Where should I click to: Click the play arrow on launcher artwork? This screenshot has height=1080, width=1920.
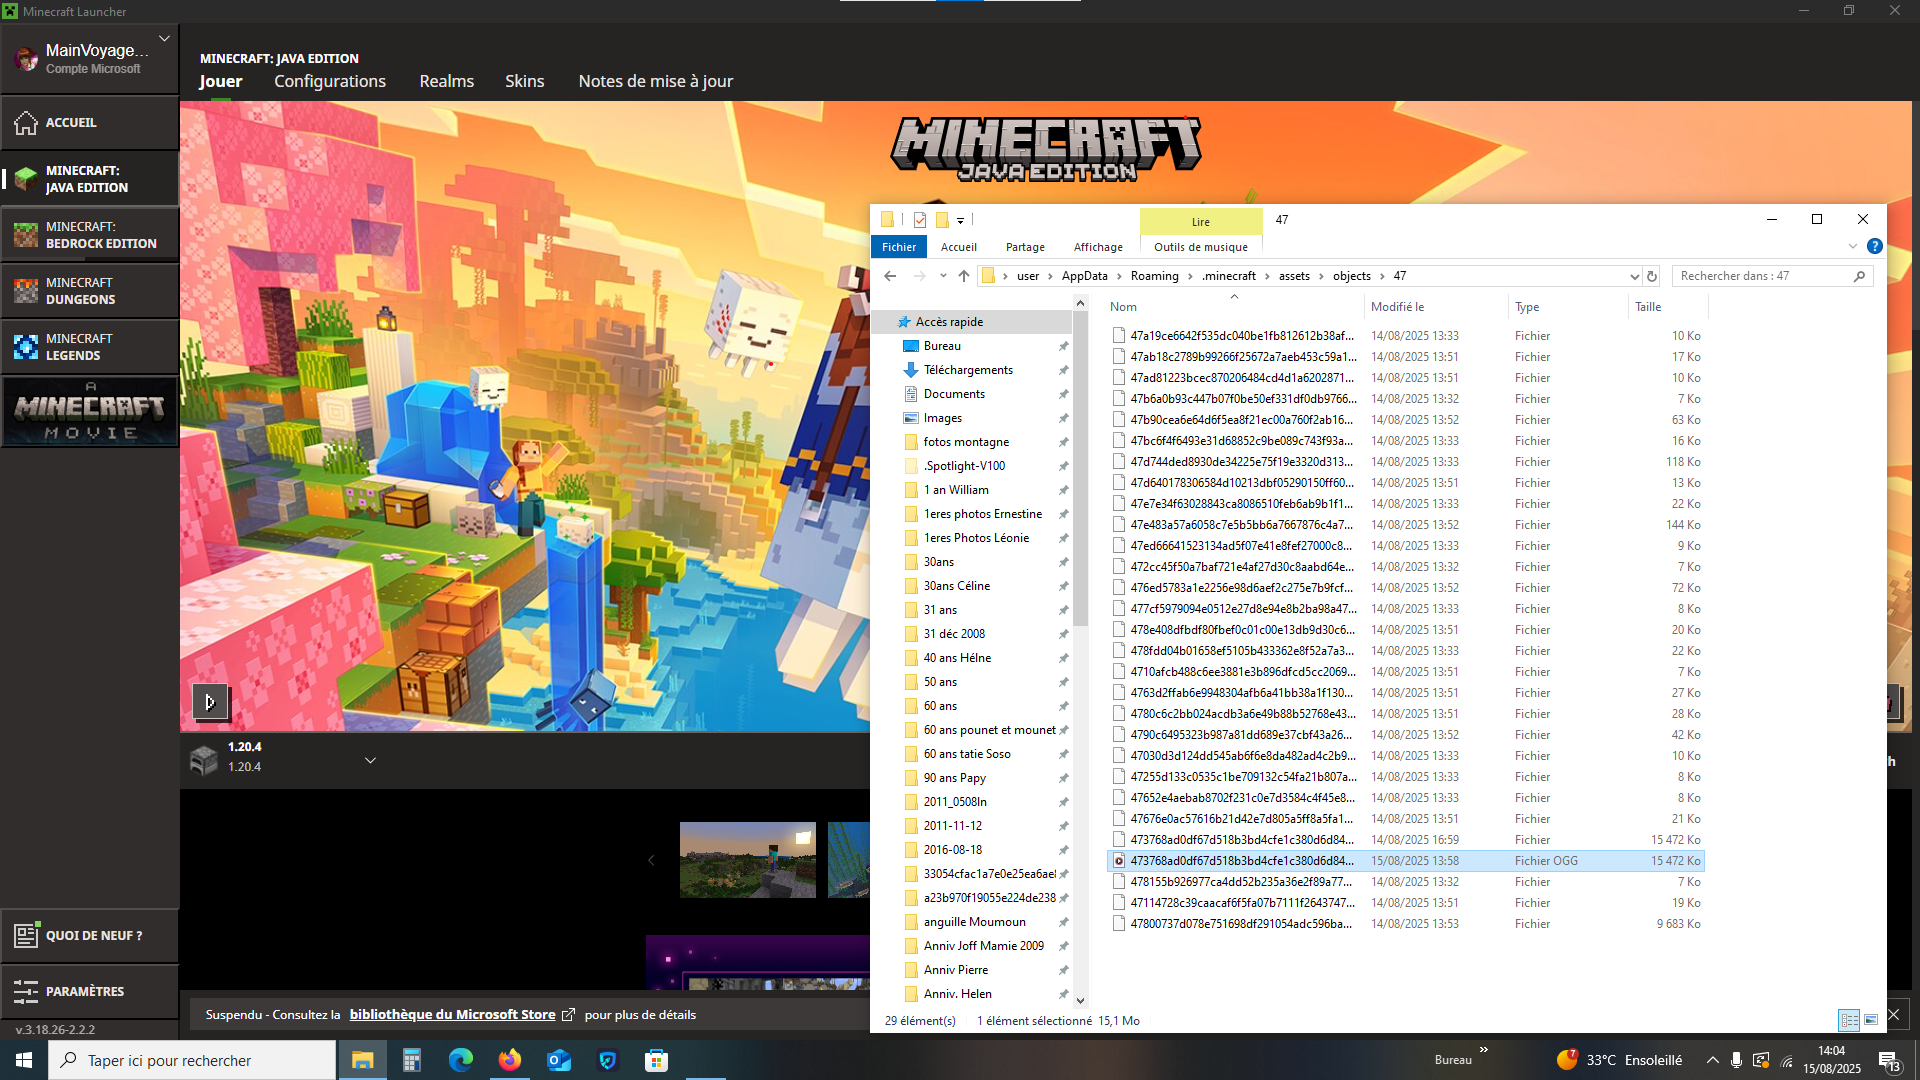tap(210, 702)
